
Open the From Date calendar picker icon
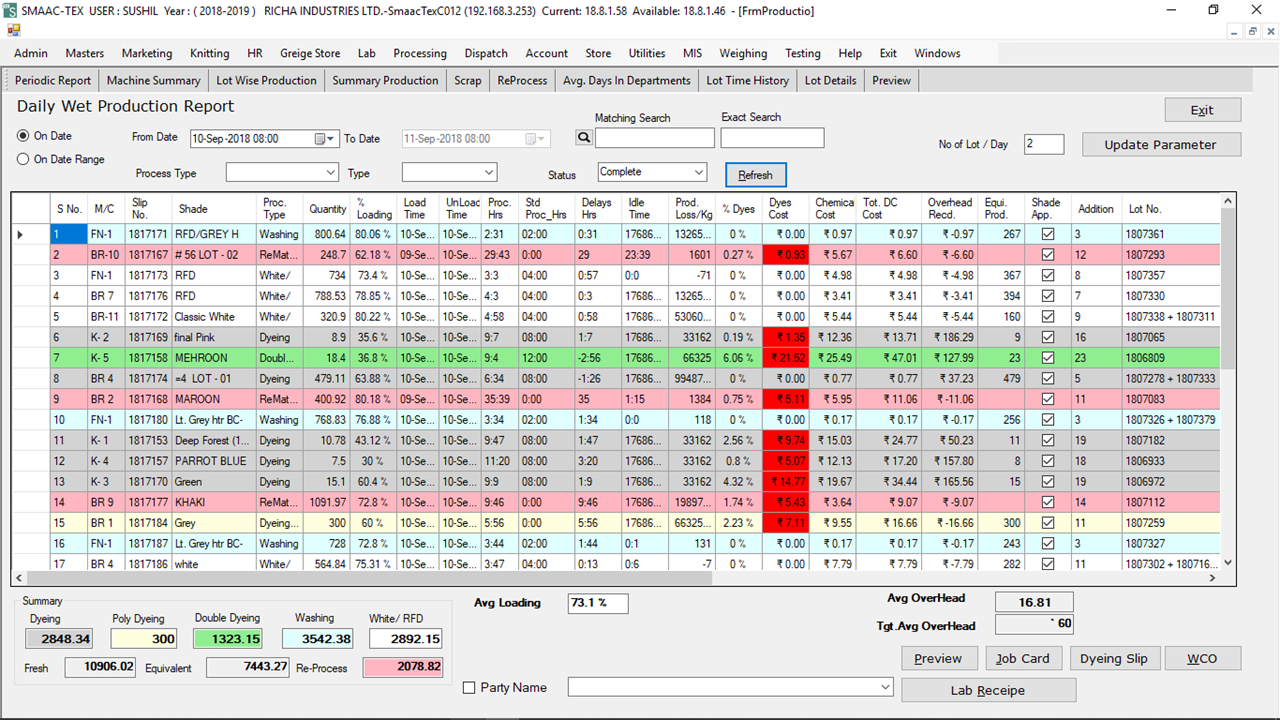(321, 139)
